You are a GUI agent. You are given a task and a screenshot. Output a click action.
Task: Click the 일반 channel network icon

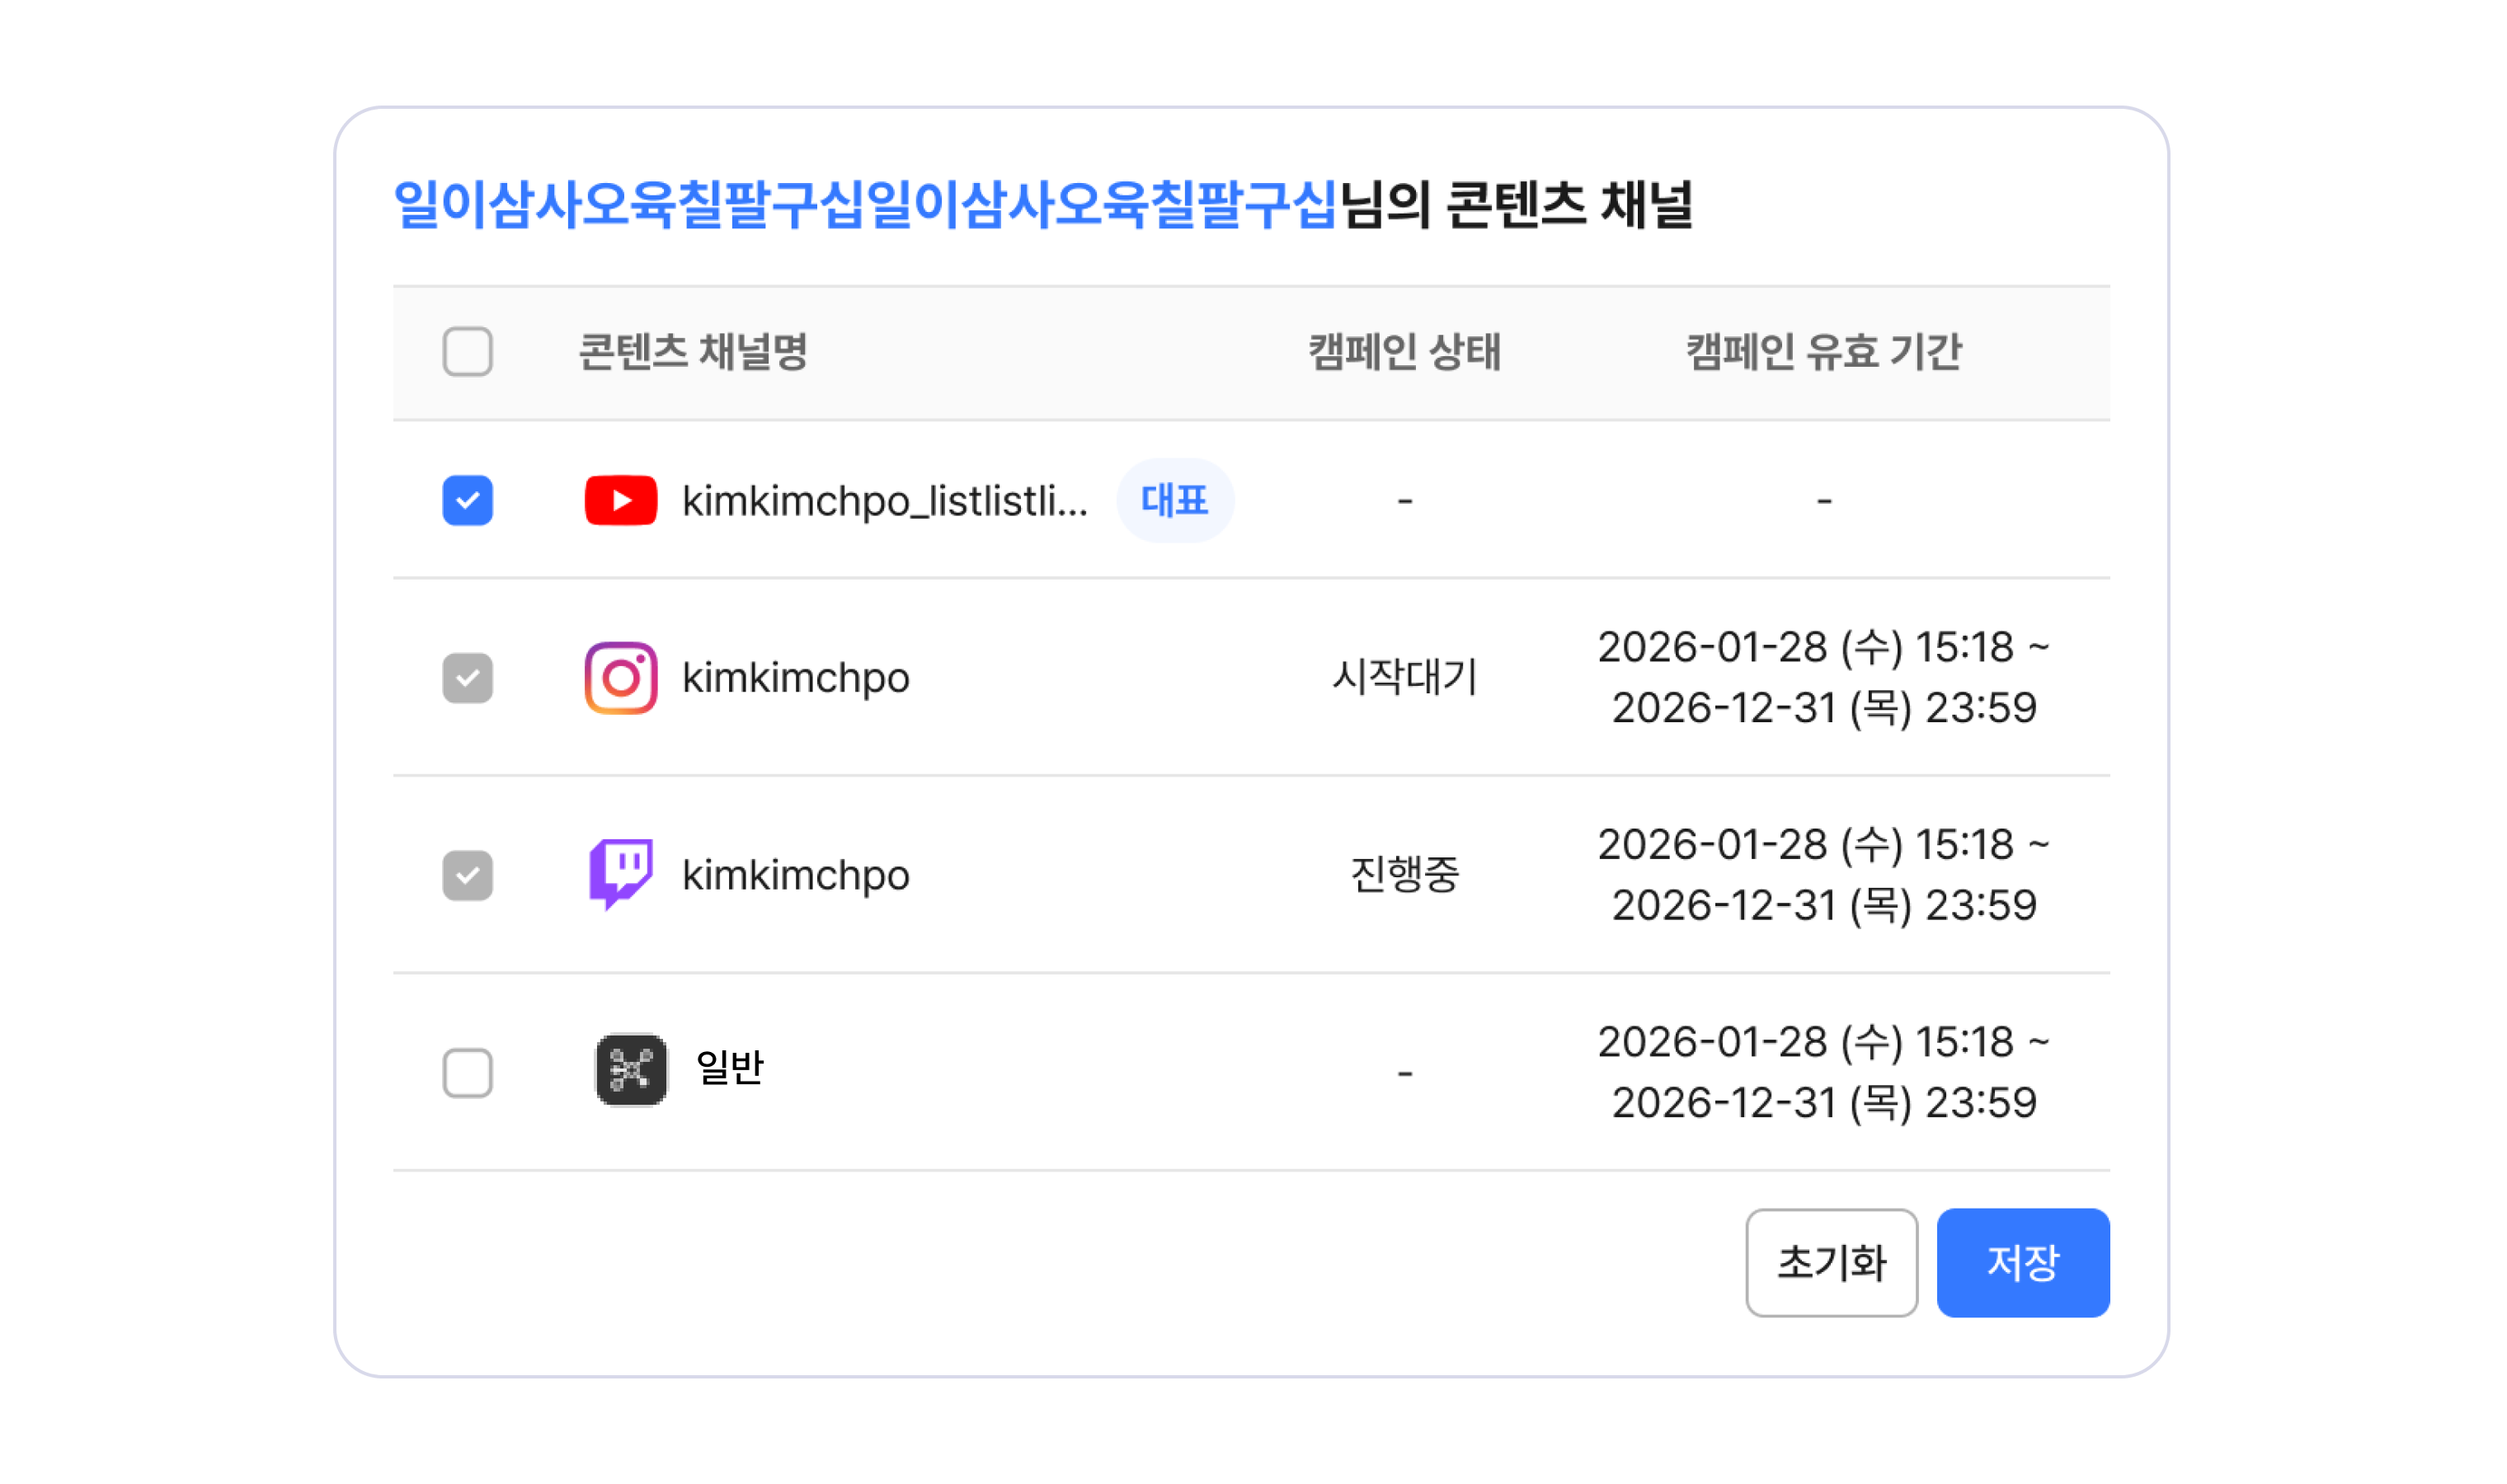click(x=630, y=1070)
